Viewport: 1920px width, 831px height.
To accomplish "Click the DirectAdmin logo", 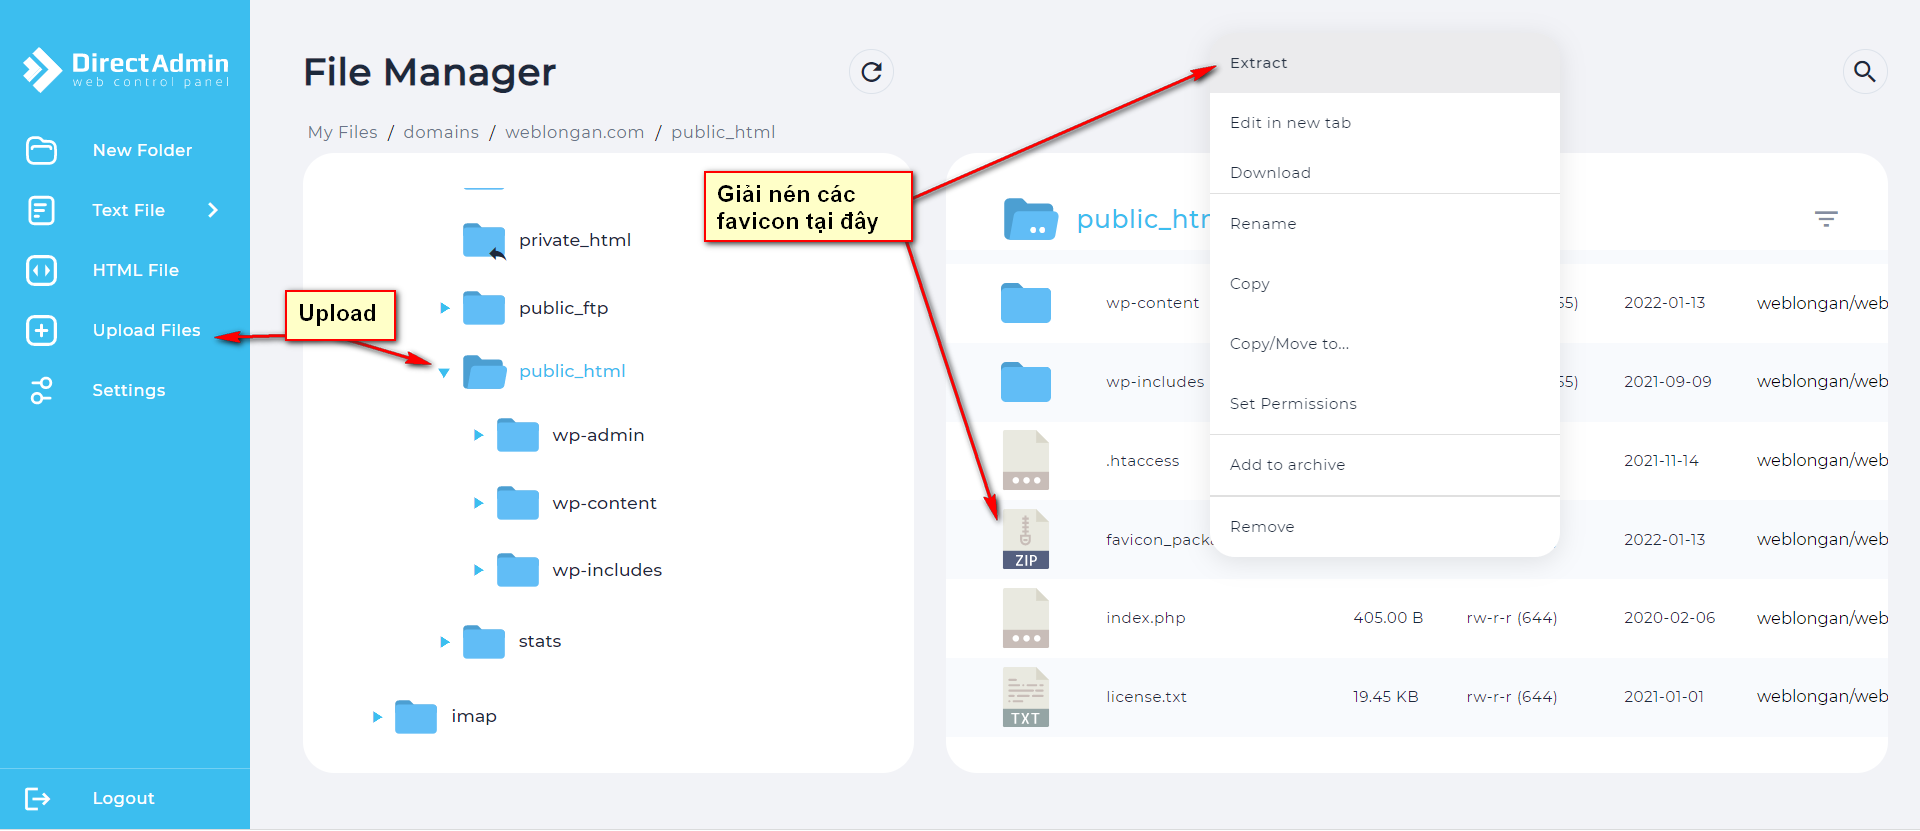I will click(x=126, y=70).
